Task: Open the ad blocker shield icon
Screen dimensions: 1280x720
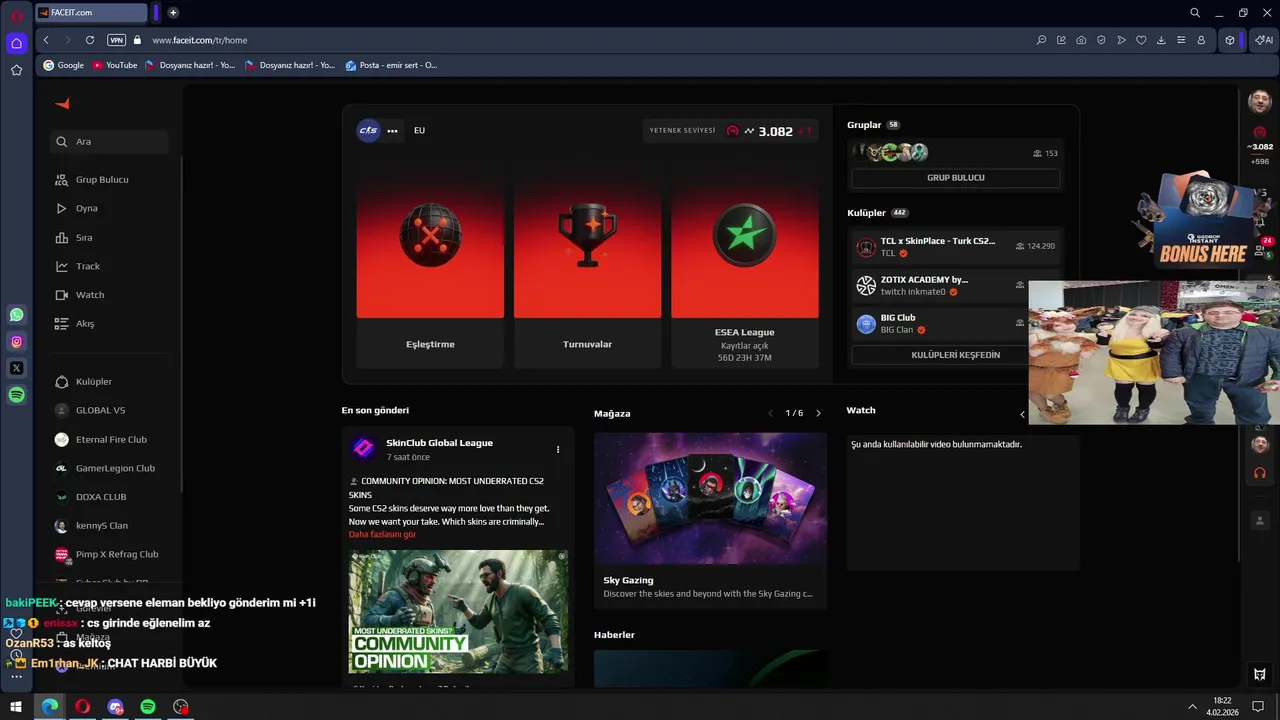Action: (1101, 40)
